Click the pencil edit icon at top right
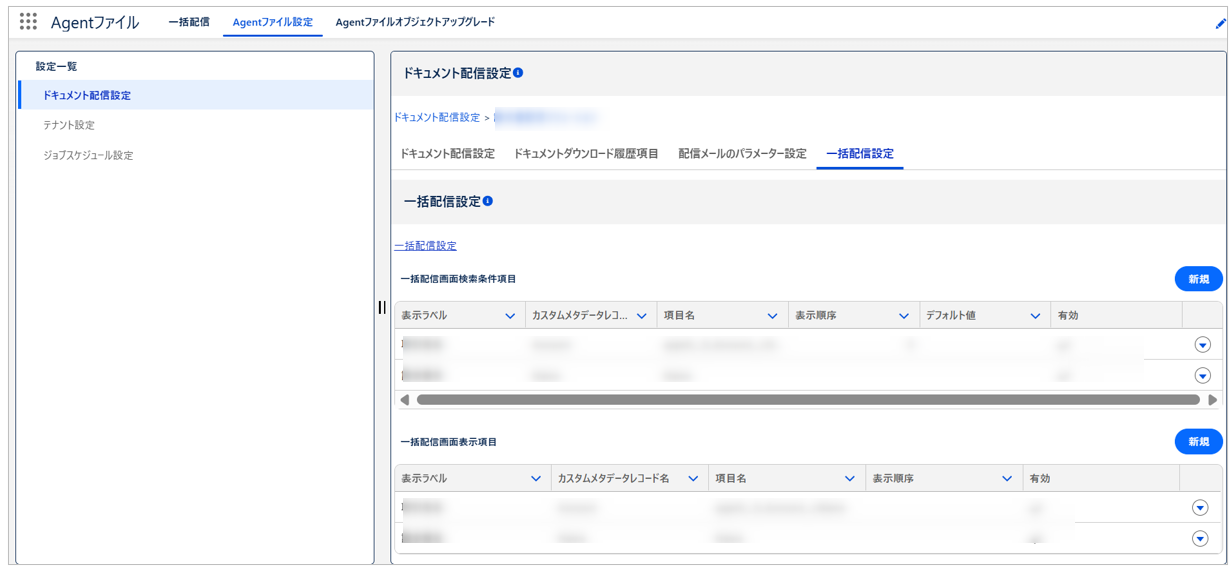This screenshot has height=567, width=1231. [x=1220, y=23]
